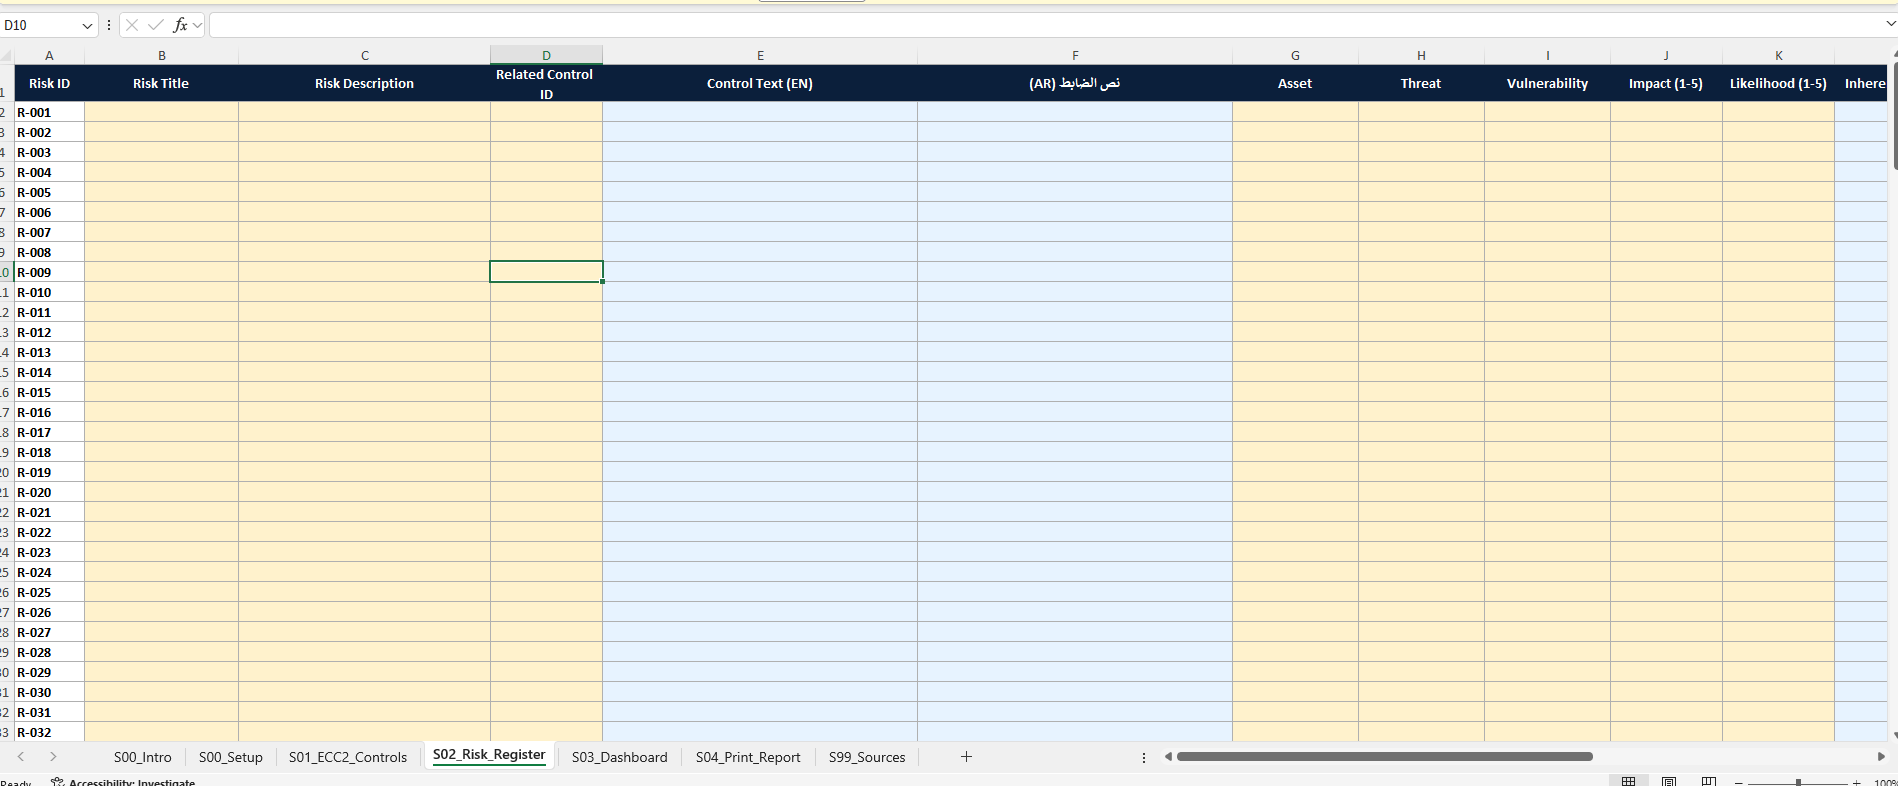The image size is (1898, 786).
Task: Click the zoom out minus button
Action: coord(1739,782)
